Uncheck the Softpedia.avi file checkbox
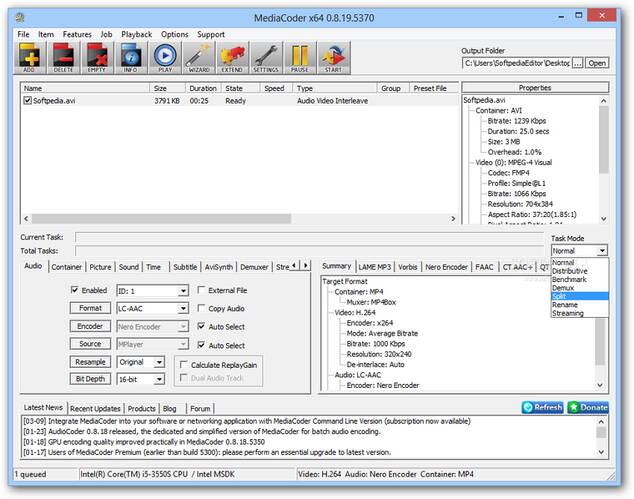Screen dimensions: 634x499 tap(27, 100)
